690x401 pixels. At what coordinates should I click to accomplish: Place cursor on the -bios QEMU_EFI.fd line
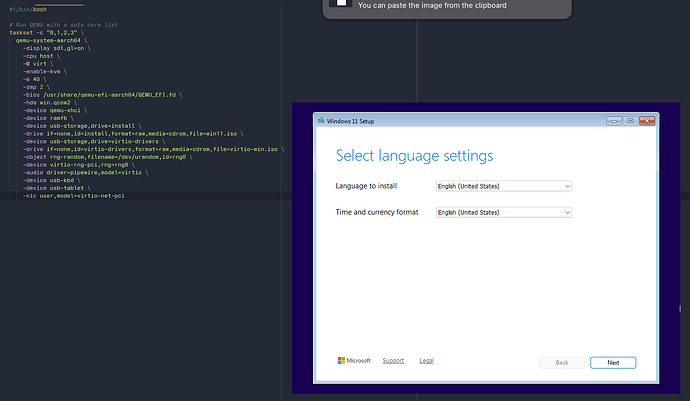point(103,95)
